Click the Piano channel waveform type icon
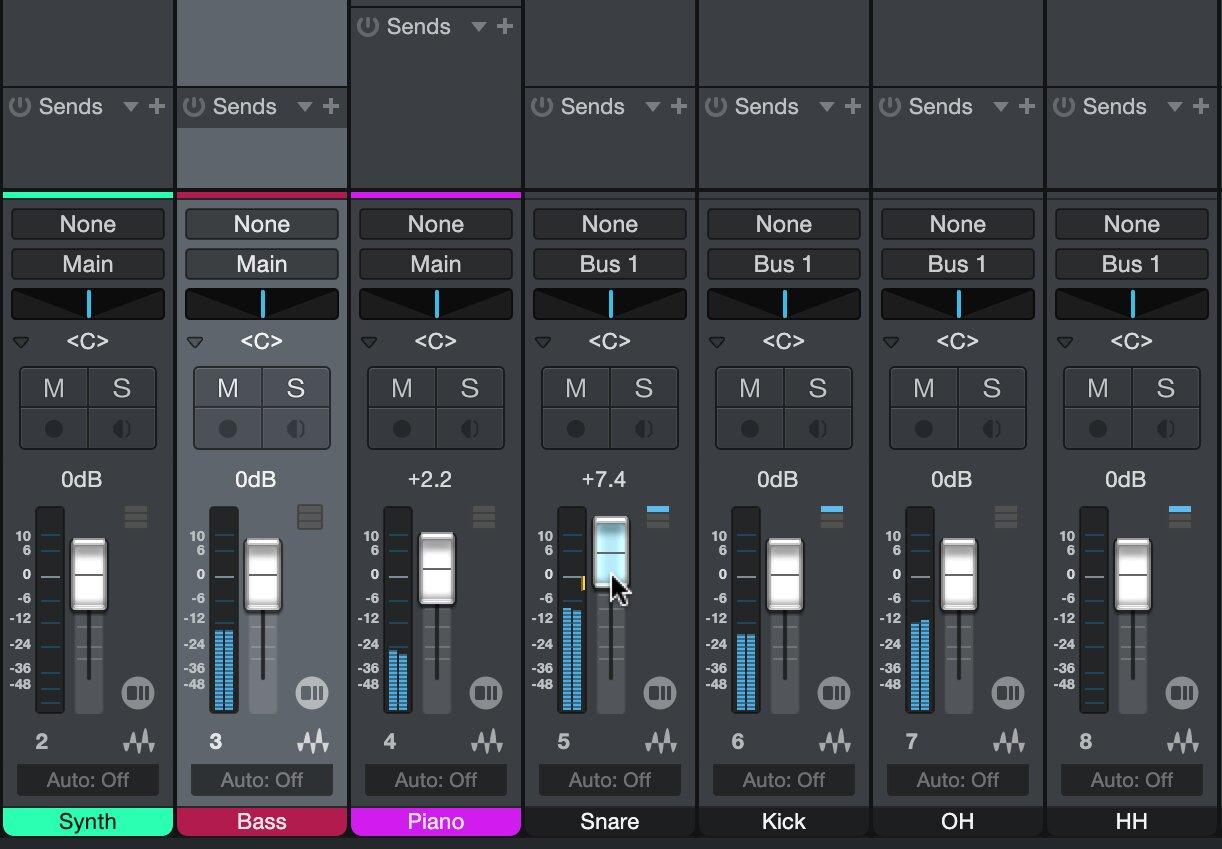This screenshot has height=849, width=1222. tap(487, 741)
